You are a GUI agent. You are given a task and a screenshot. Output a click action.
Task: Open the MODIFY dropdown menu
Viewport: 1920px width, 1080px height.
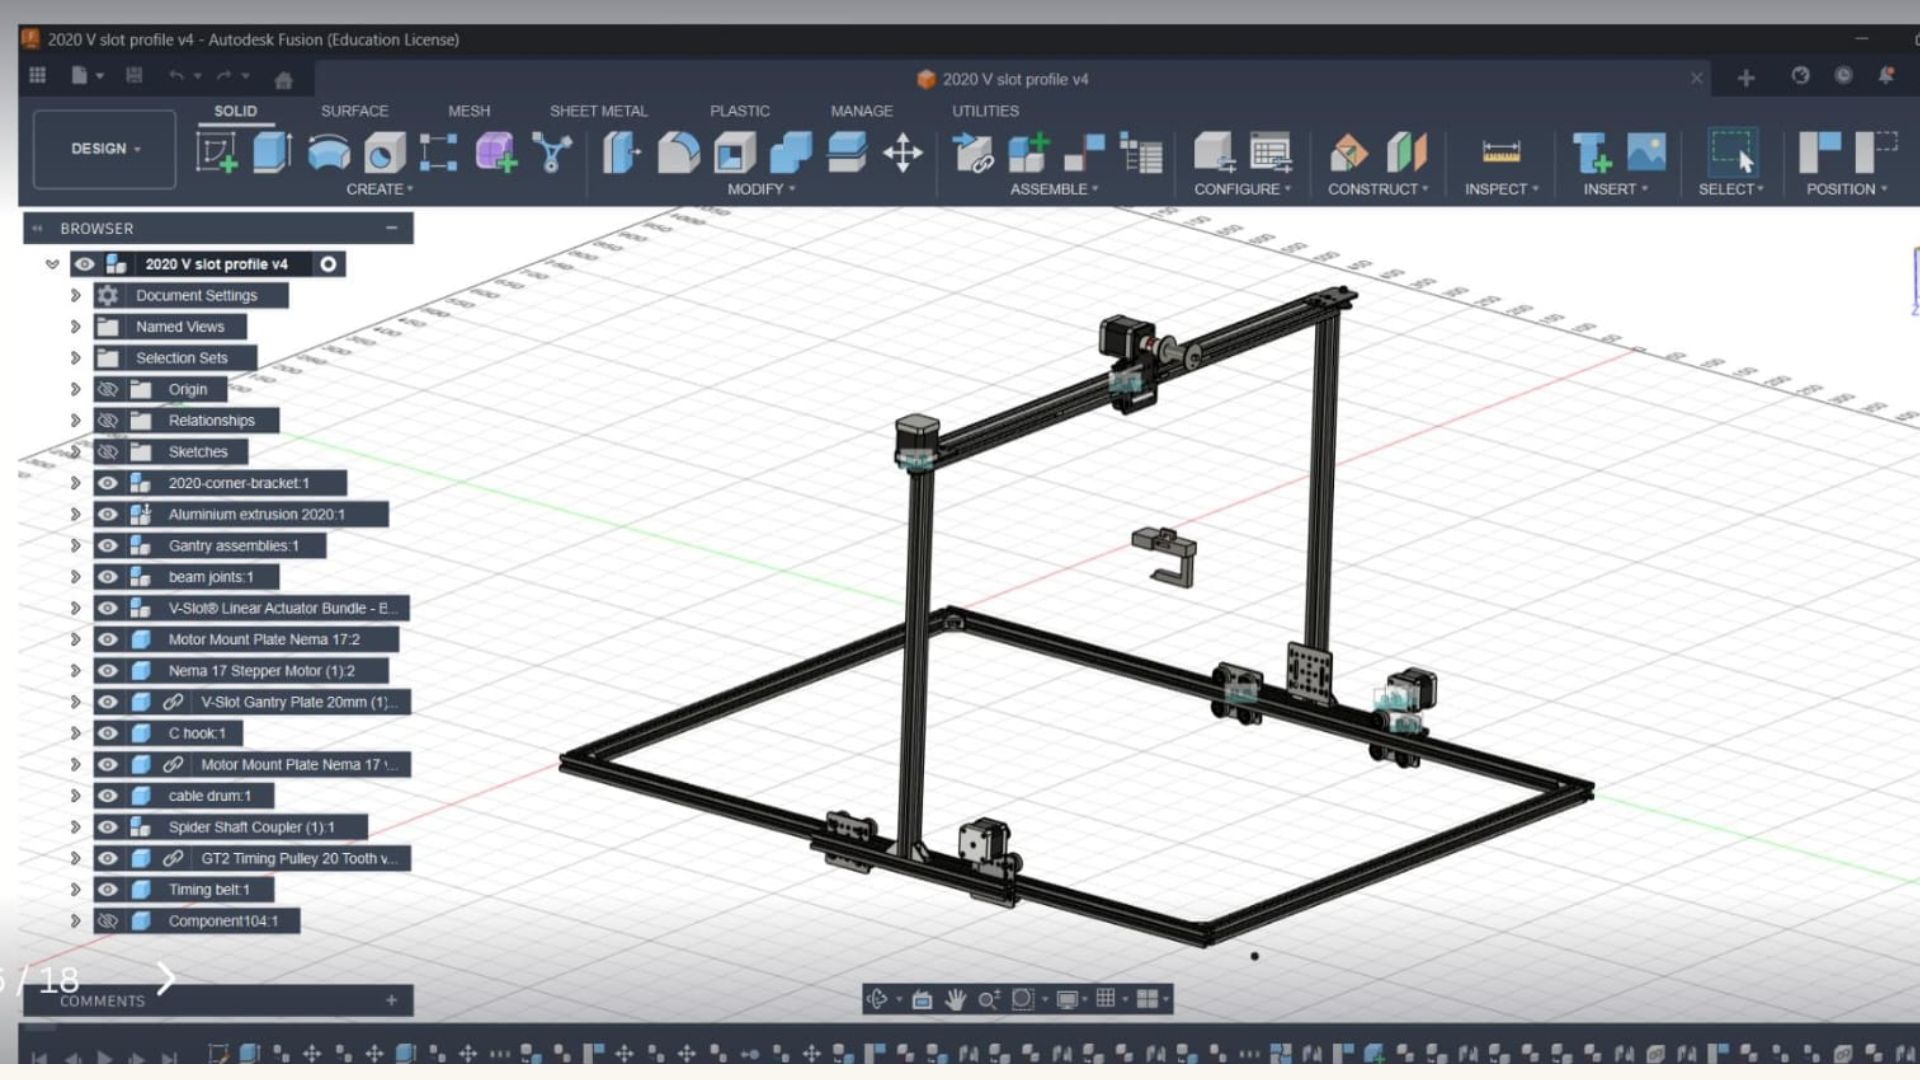(761, 189)
